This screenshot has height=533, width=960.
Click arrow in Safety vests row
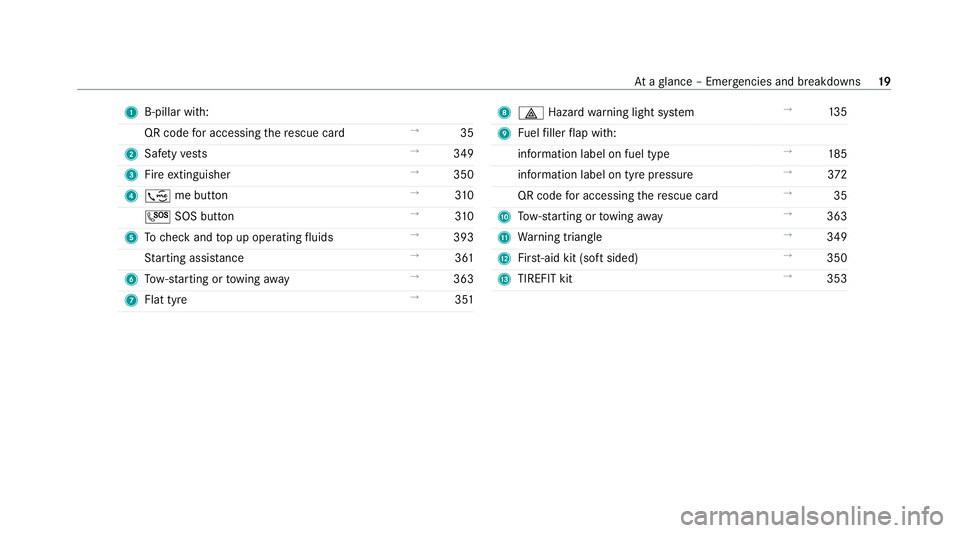414,151
